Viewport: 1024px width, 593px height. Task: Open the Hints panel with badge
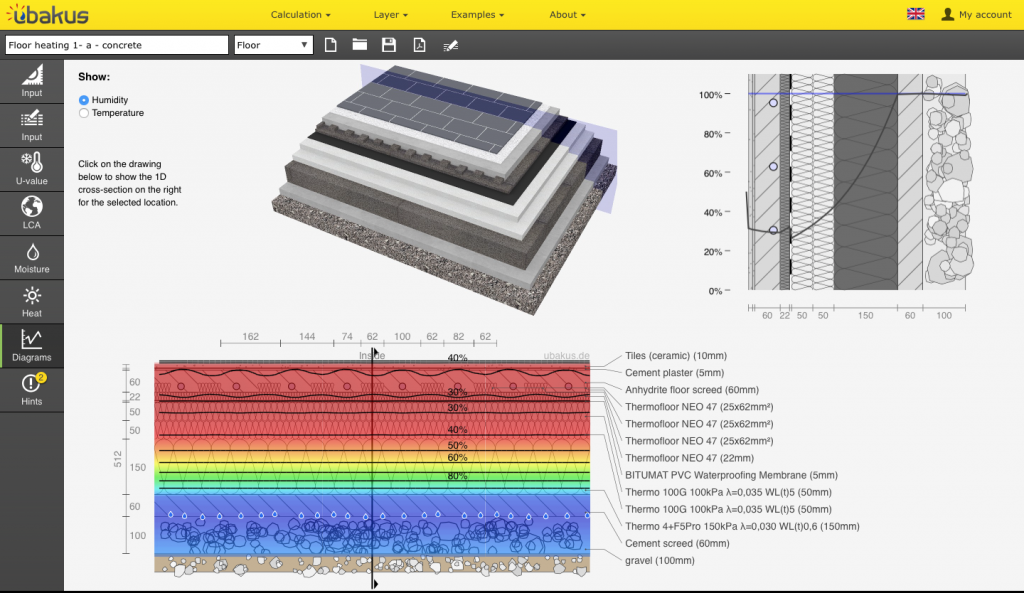(31, 388)
